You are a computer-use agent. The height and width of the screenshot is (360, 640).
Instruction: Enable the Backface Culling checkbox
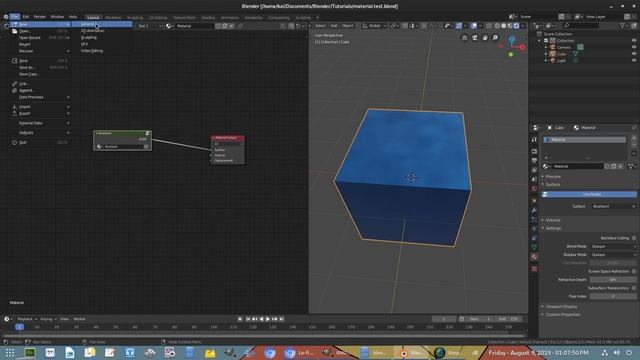[634, 238]
